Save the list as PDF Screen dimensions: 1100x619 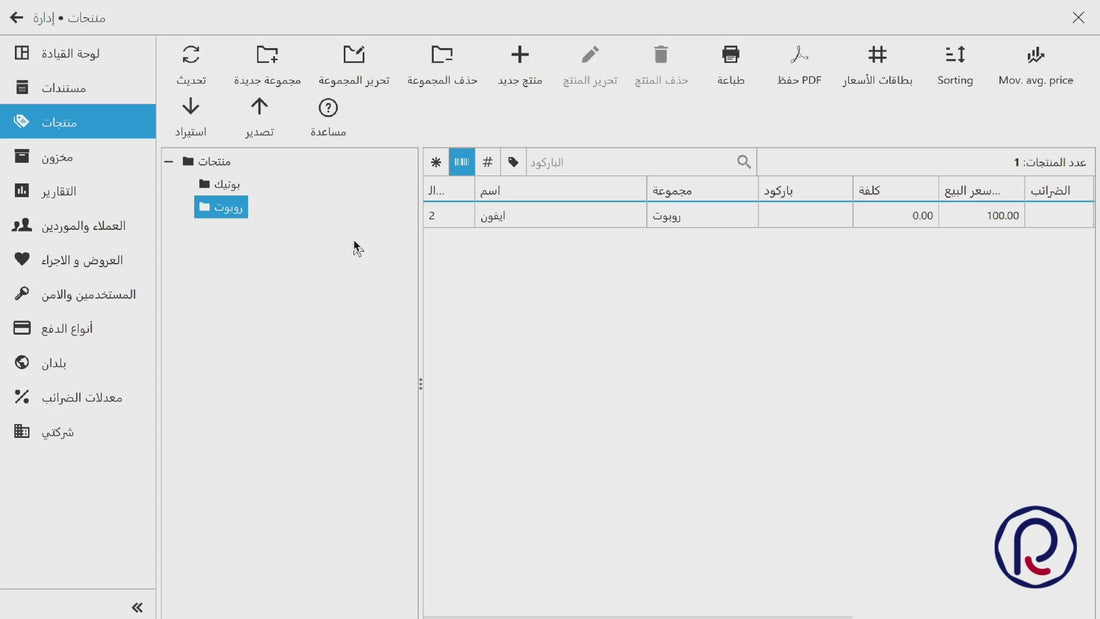click(799, 65)
